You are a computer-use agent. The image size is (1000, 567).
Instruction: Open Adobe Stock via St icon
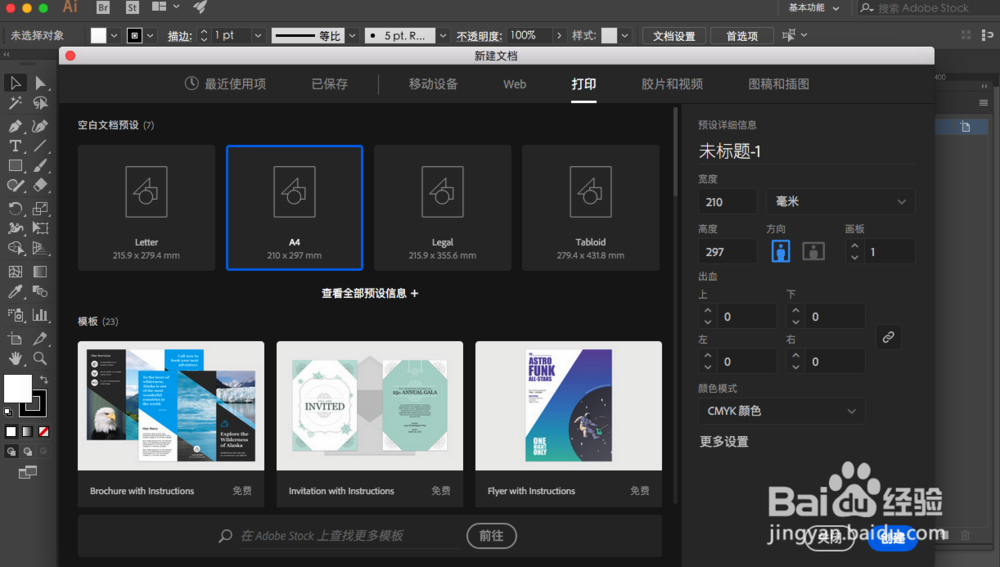pyautogui.click(x=132, y=8)
